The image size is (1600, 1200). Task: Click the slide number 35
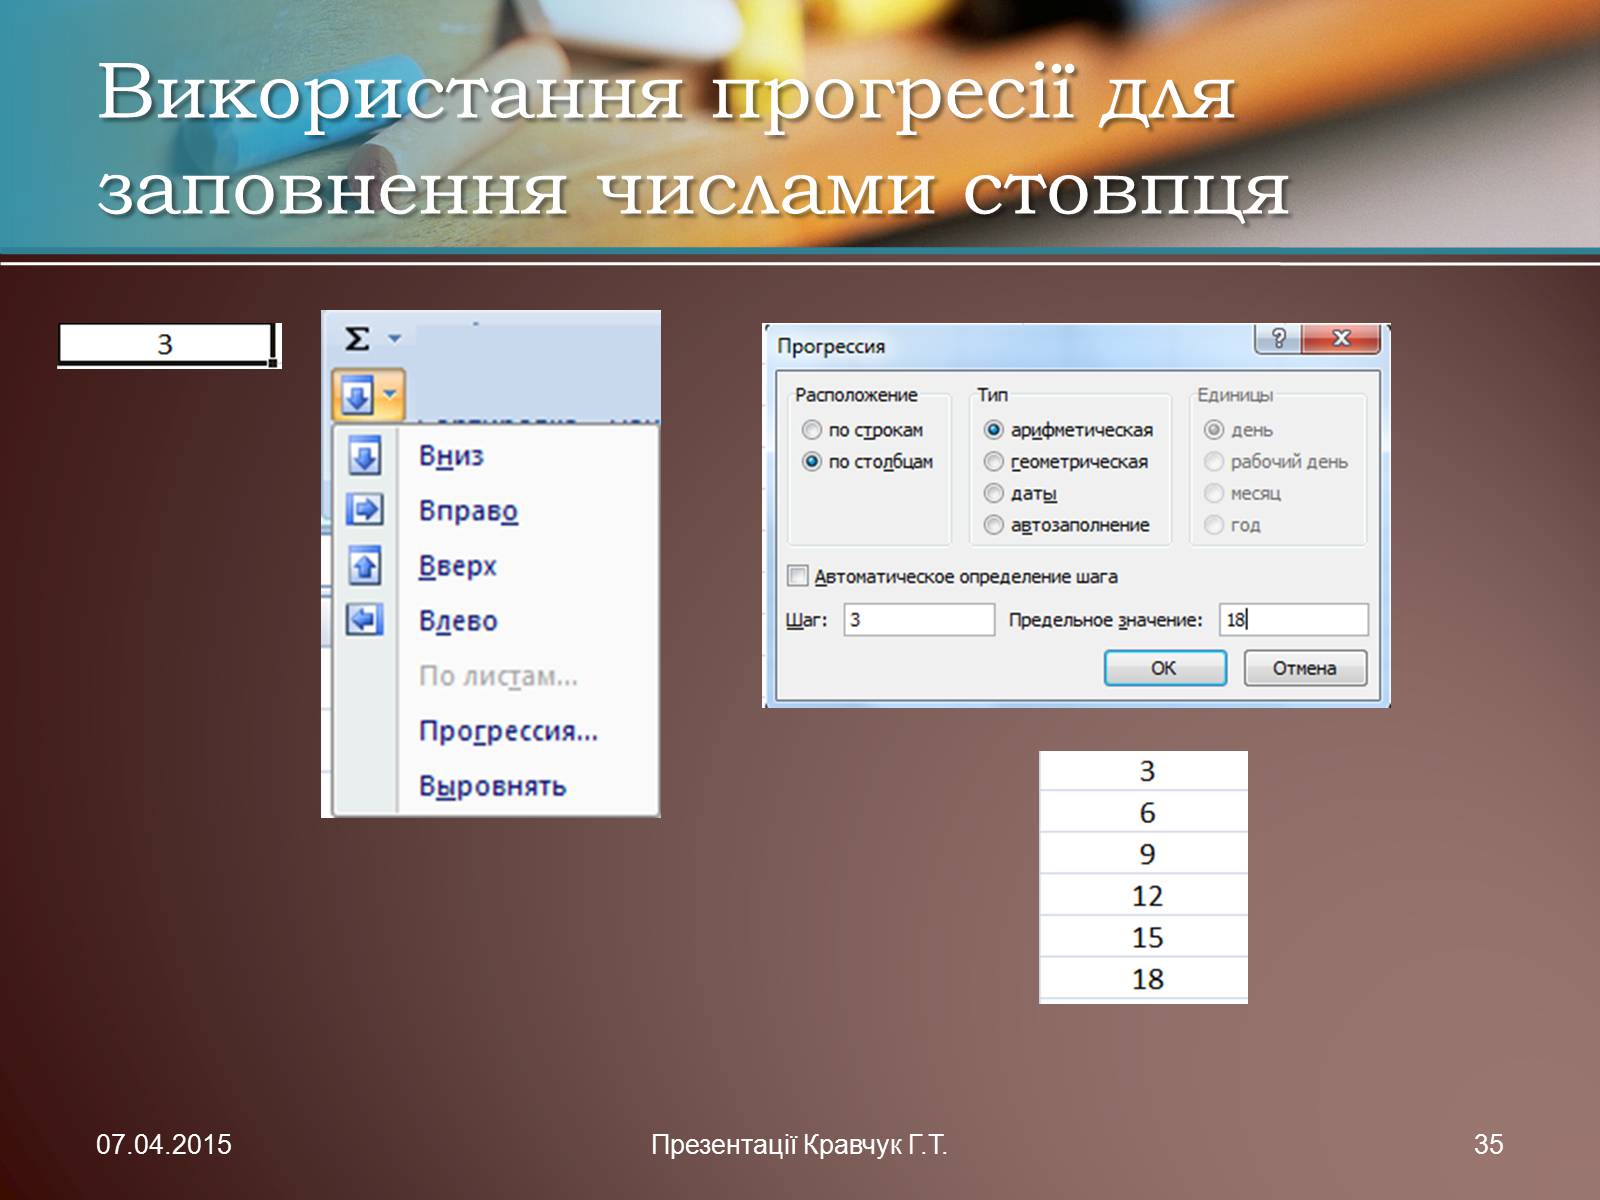[1488, 1144]
